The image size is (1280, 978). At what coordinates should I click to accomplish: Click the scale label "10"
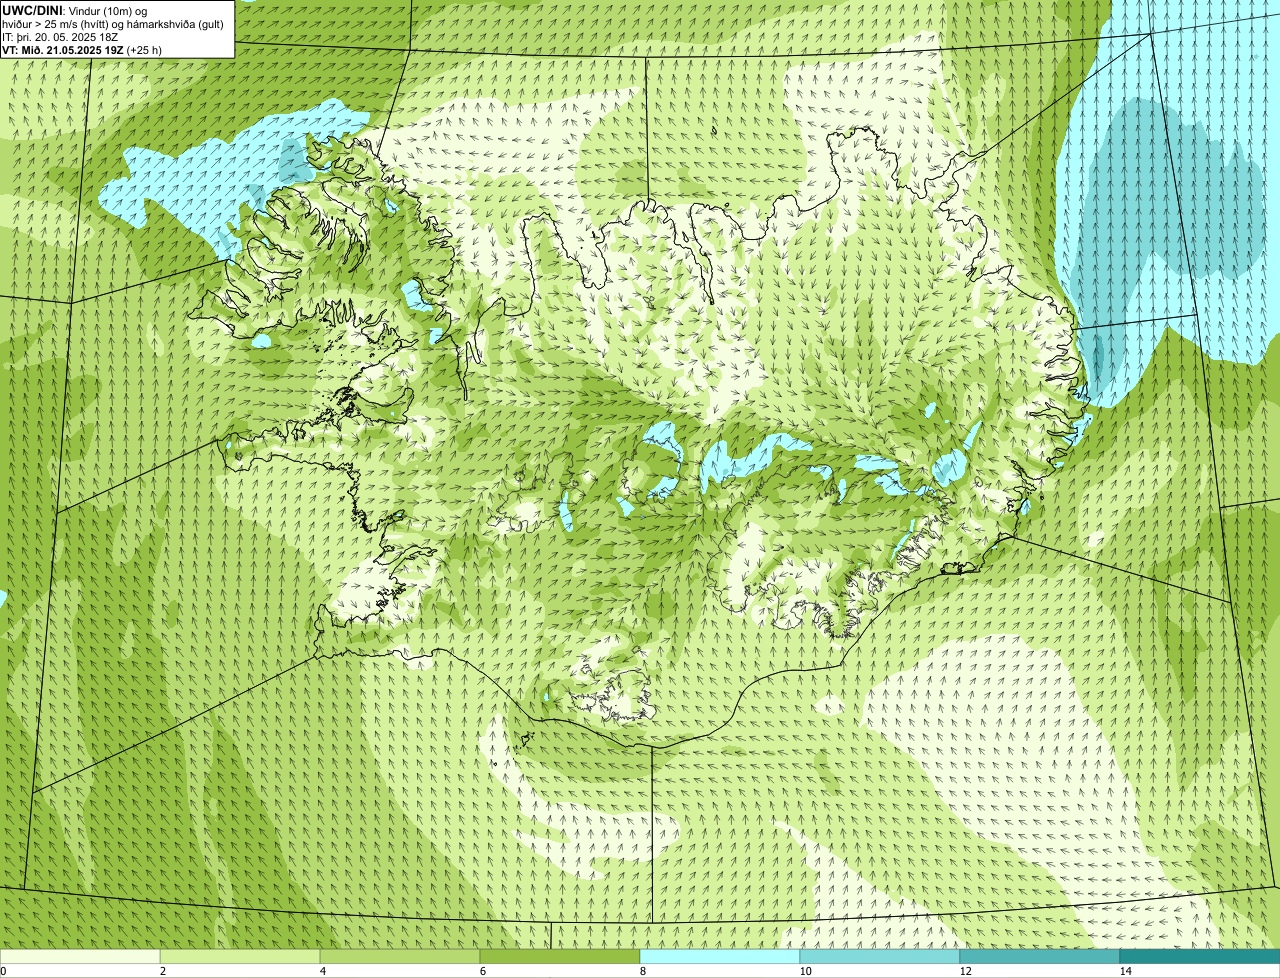[x=804, y=971]
